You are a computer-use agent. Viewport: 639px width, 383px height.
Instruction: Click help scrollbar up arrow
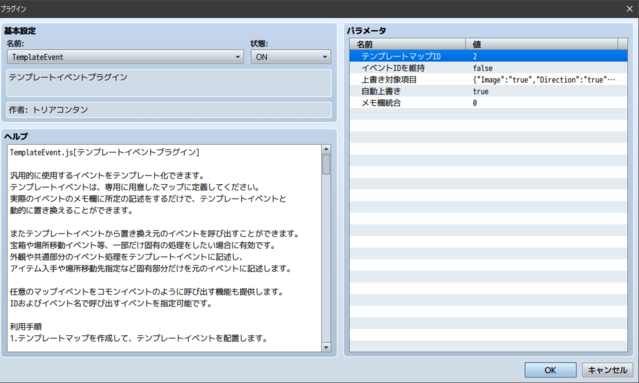(326, 149)
